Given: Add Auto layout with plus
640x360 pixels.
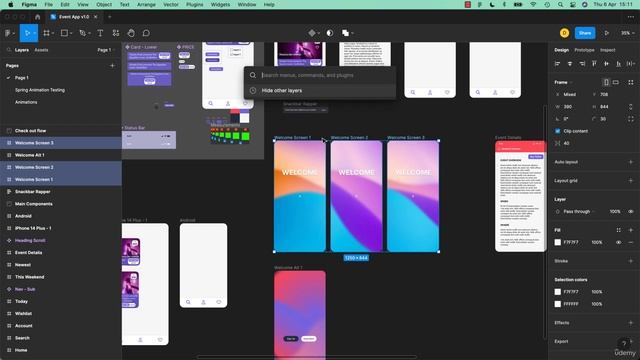Looking at the screenshot, I should 631,162.
